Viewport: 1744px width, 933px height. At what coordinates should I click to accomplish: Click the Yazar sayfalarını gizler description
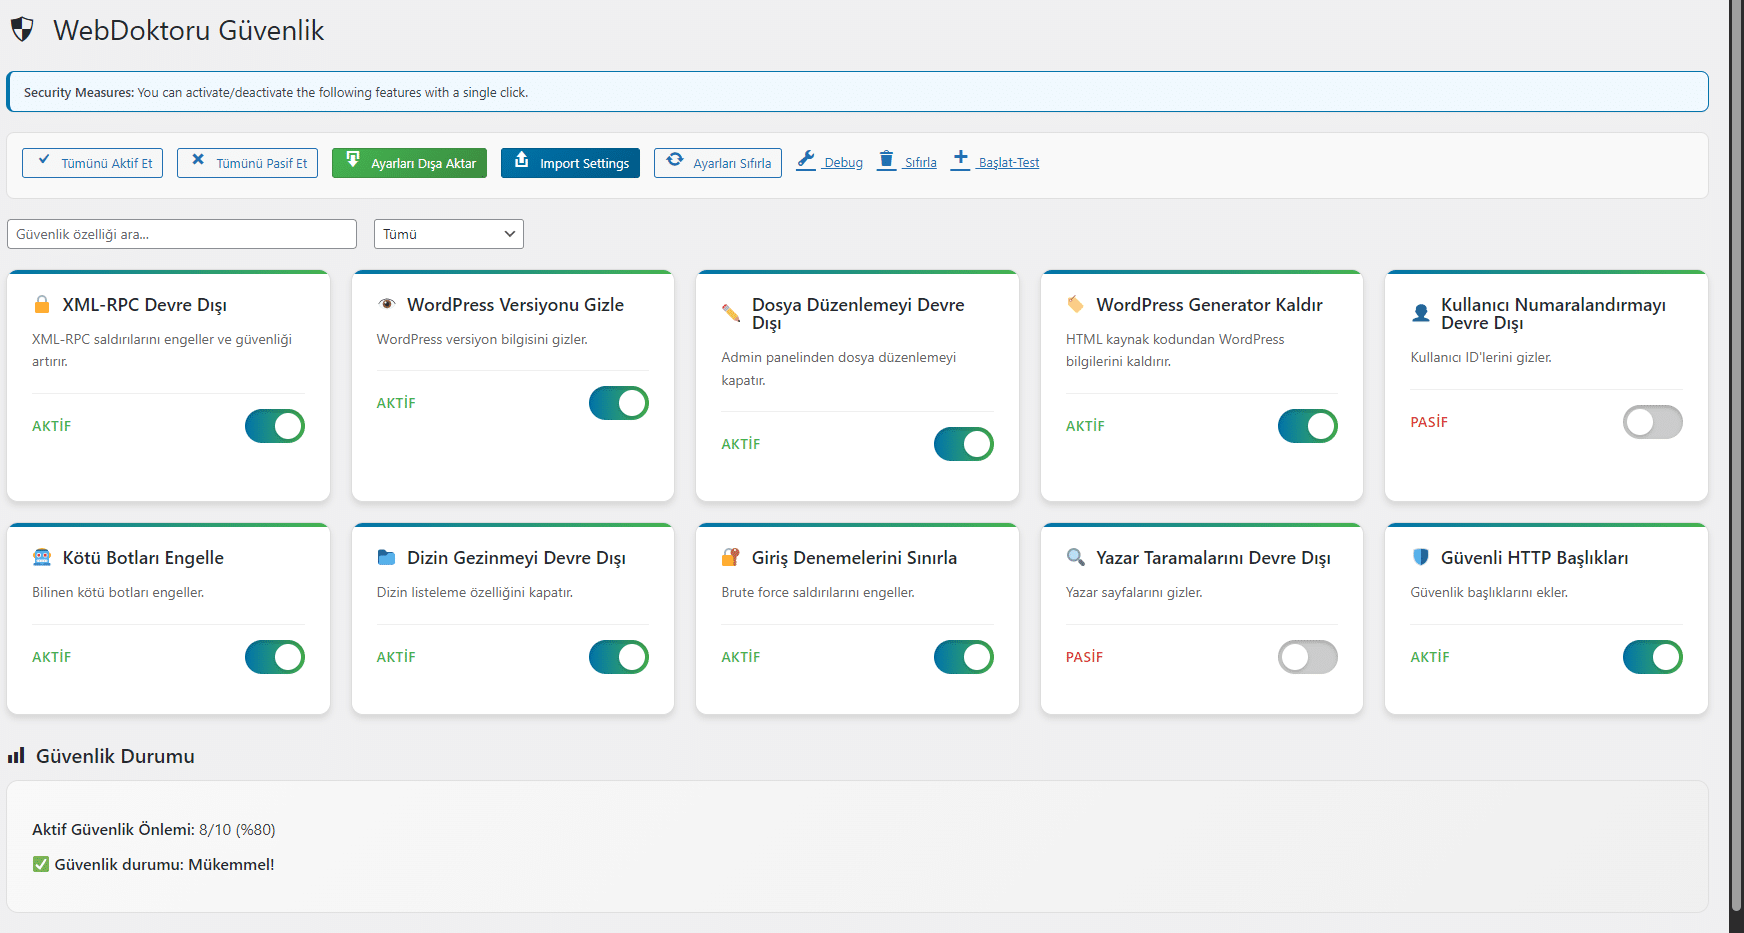(1134, 592)
